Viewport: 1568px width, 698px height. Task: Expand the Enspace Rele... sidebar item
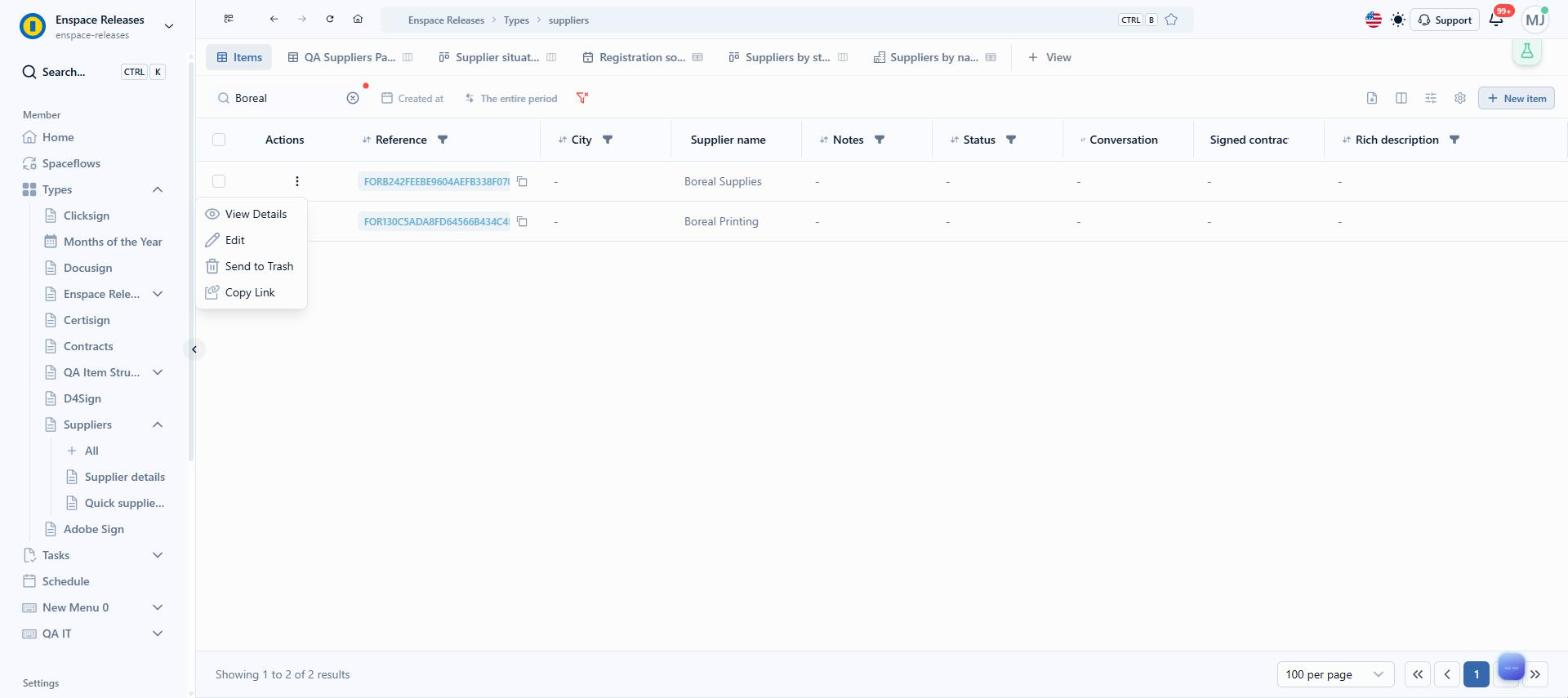click(157, 294)
